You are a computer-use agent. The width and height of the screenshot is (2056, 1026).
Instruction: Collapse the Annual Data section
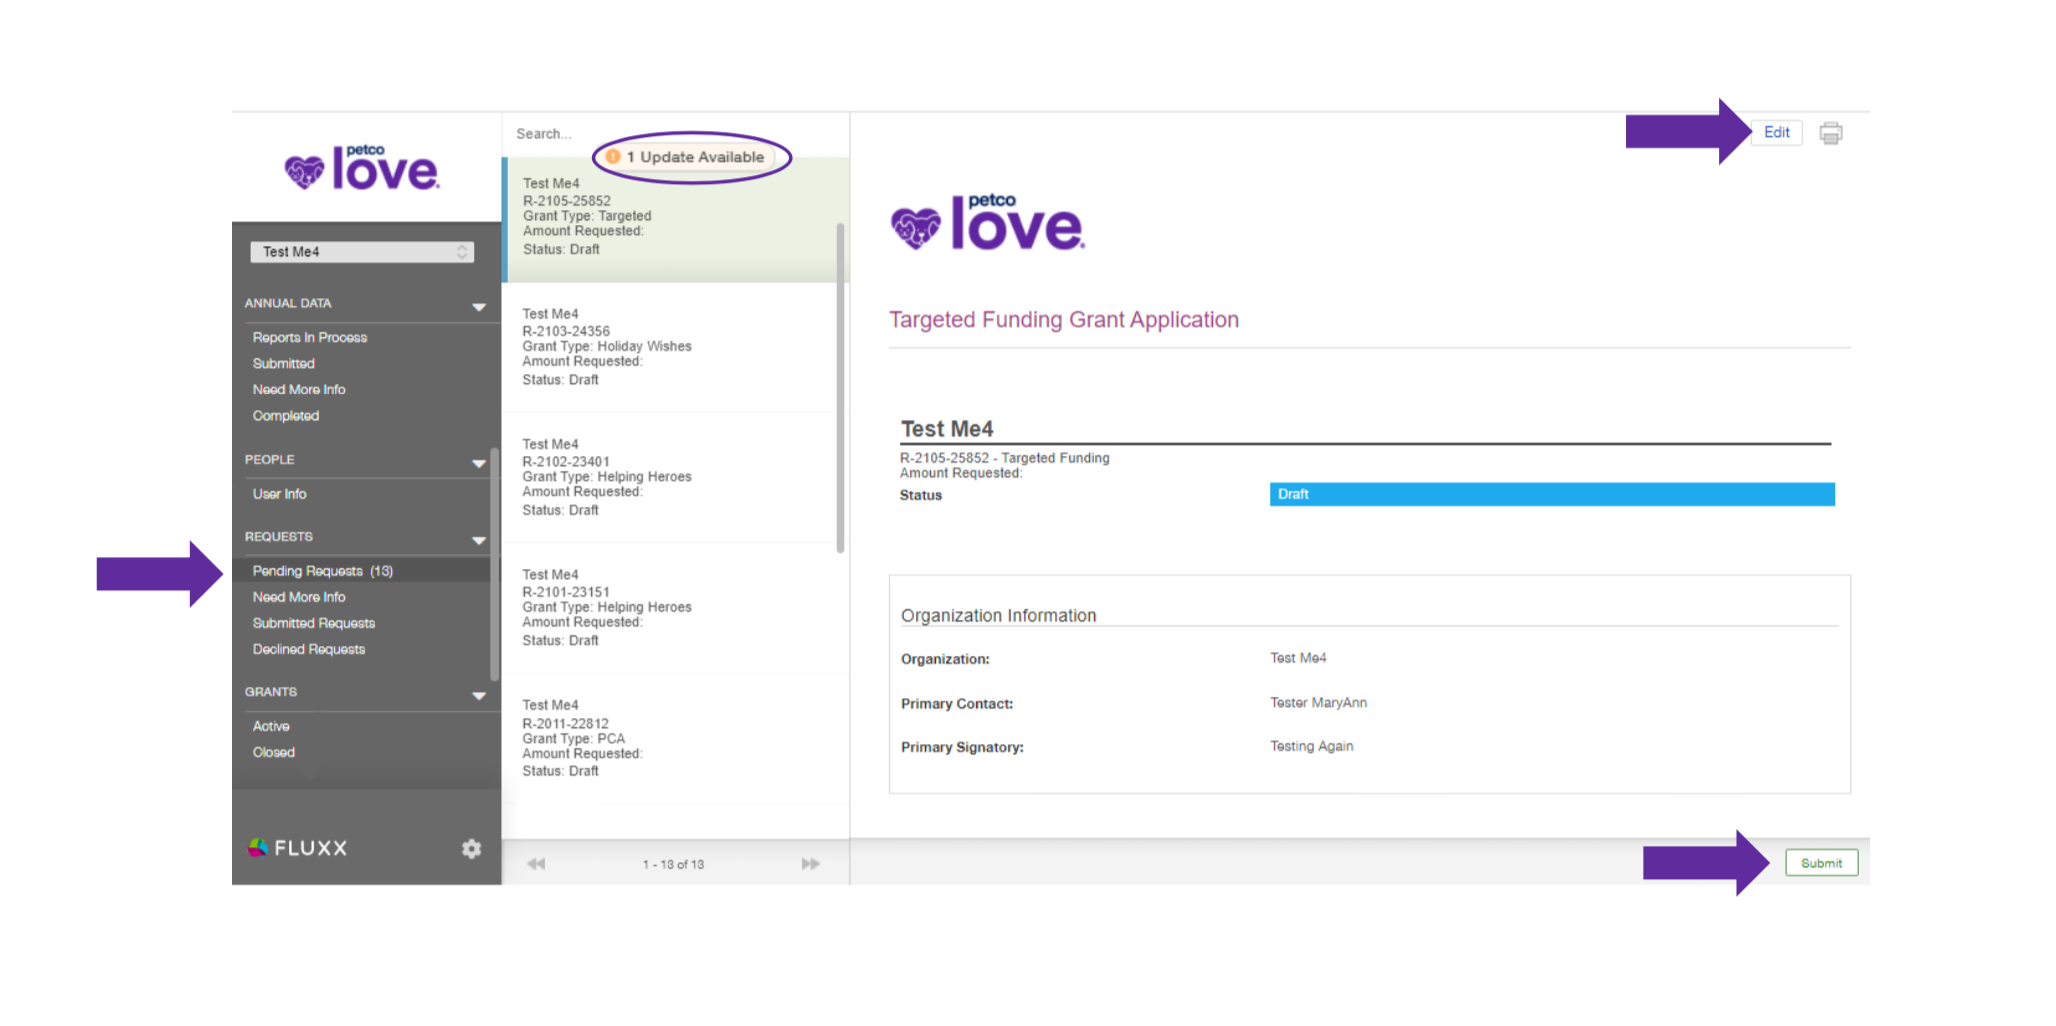(479, 306)
